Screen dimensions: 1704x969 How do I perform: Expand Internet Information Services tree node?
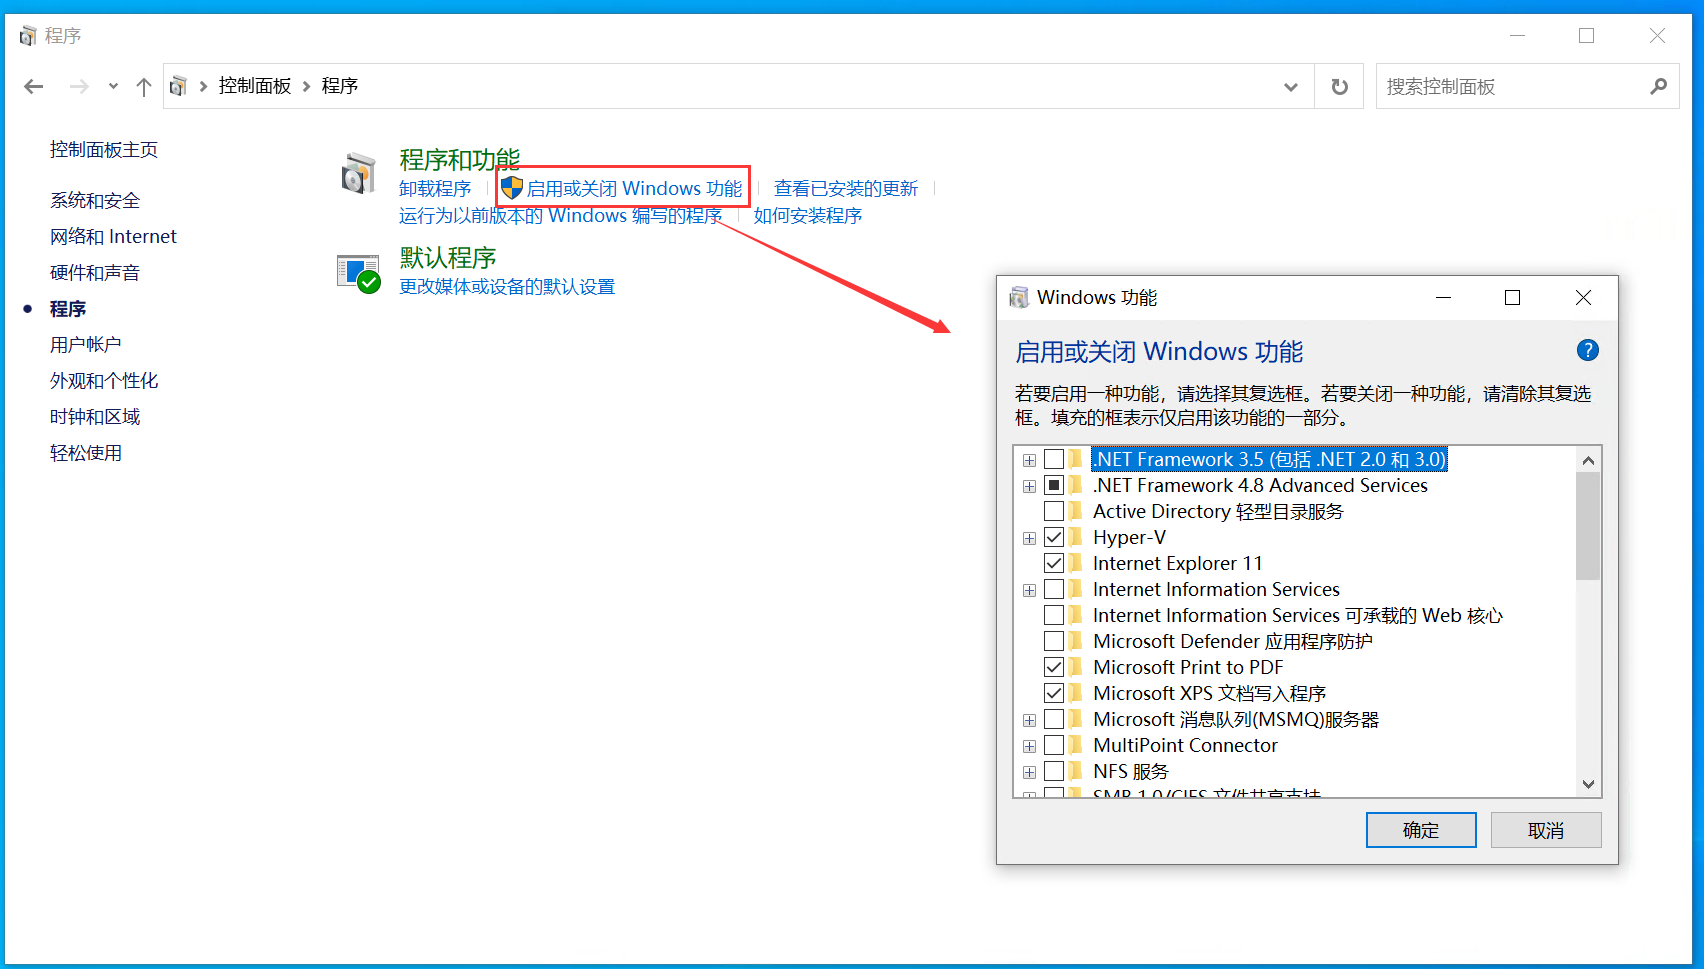pos(1029,590)
